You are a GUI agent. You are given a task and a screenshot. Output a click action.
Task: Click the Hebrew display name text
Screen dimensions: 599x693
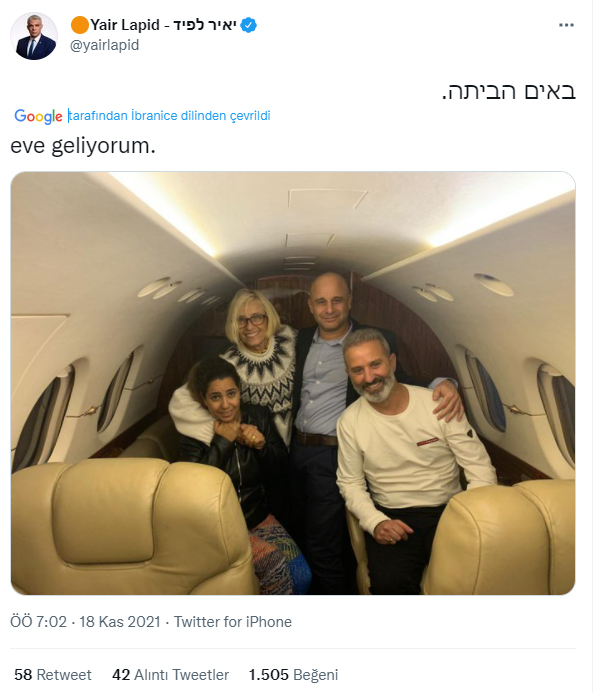[x=204, y=25]
